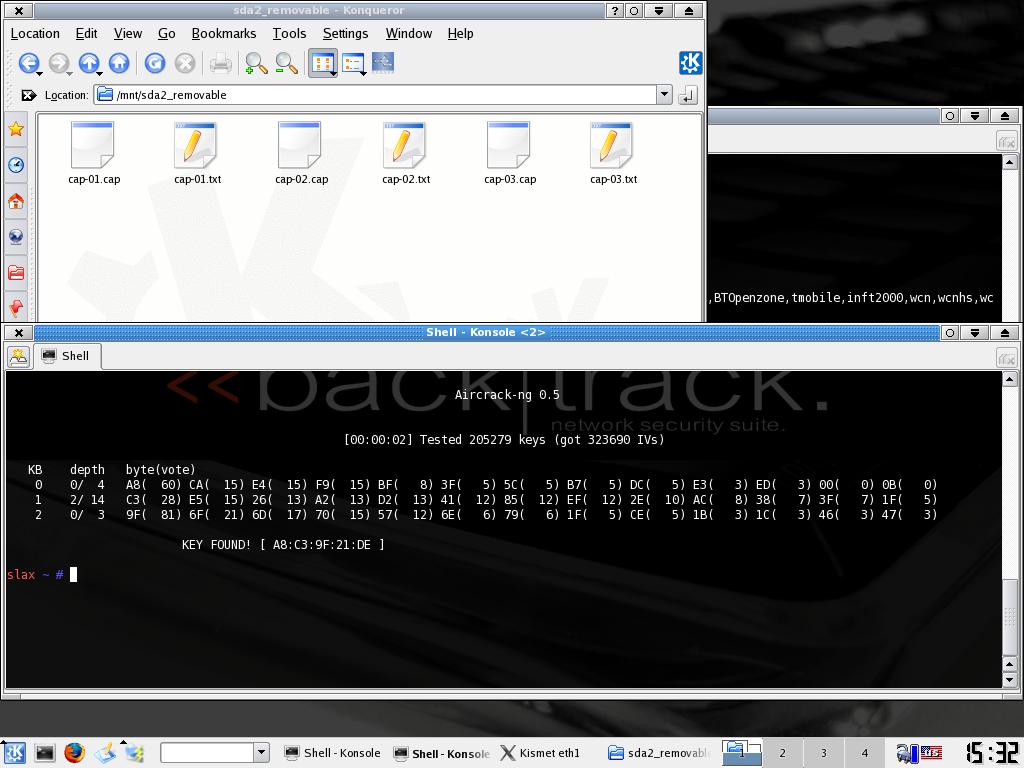
Task: Switch to virtual desktop 4
Action: (x=865, y=753)
